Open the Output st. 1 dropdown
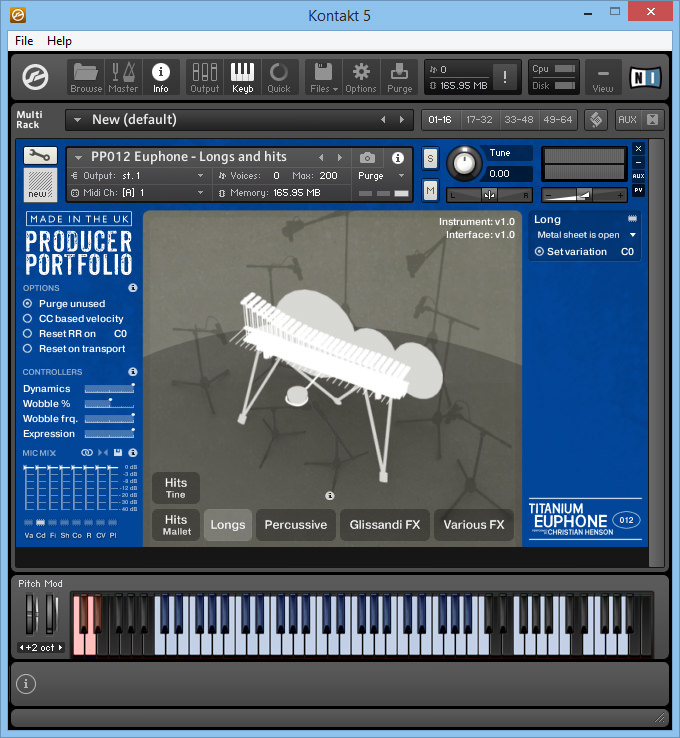680x738 pixels. [x=200, y=176]
